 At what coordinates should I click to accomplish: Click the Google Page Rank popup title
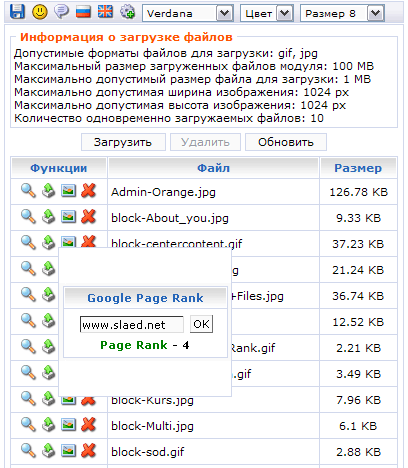(x=145, y=298)
